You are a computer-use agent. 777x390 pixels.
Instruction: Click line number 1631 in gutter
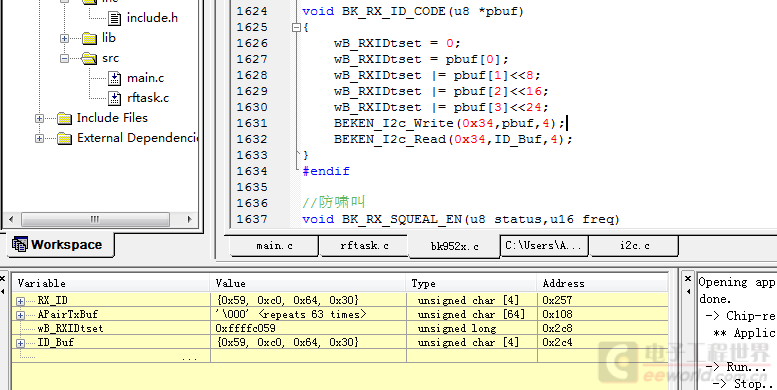(252, 123)
